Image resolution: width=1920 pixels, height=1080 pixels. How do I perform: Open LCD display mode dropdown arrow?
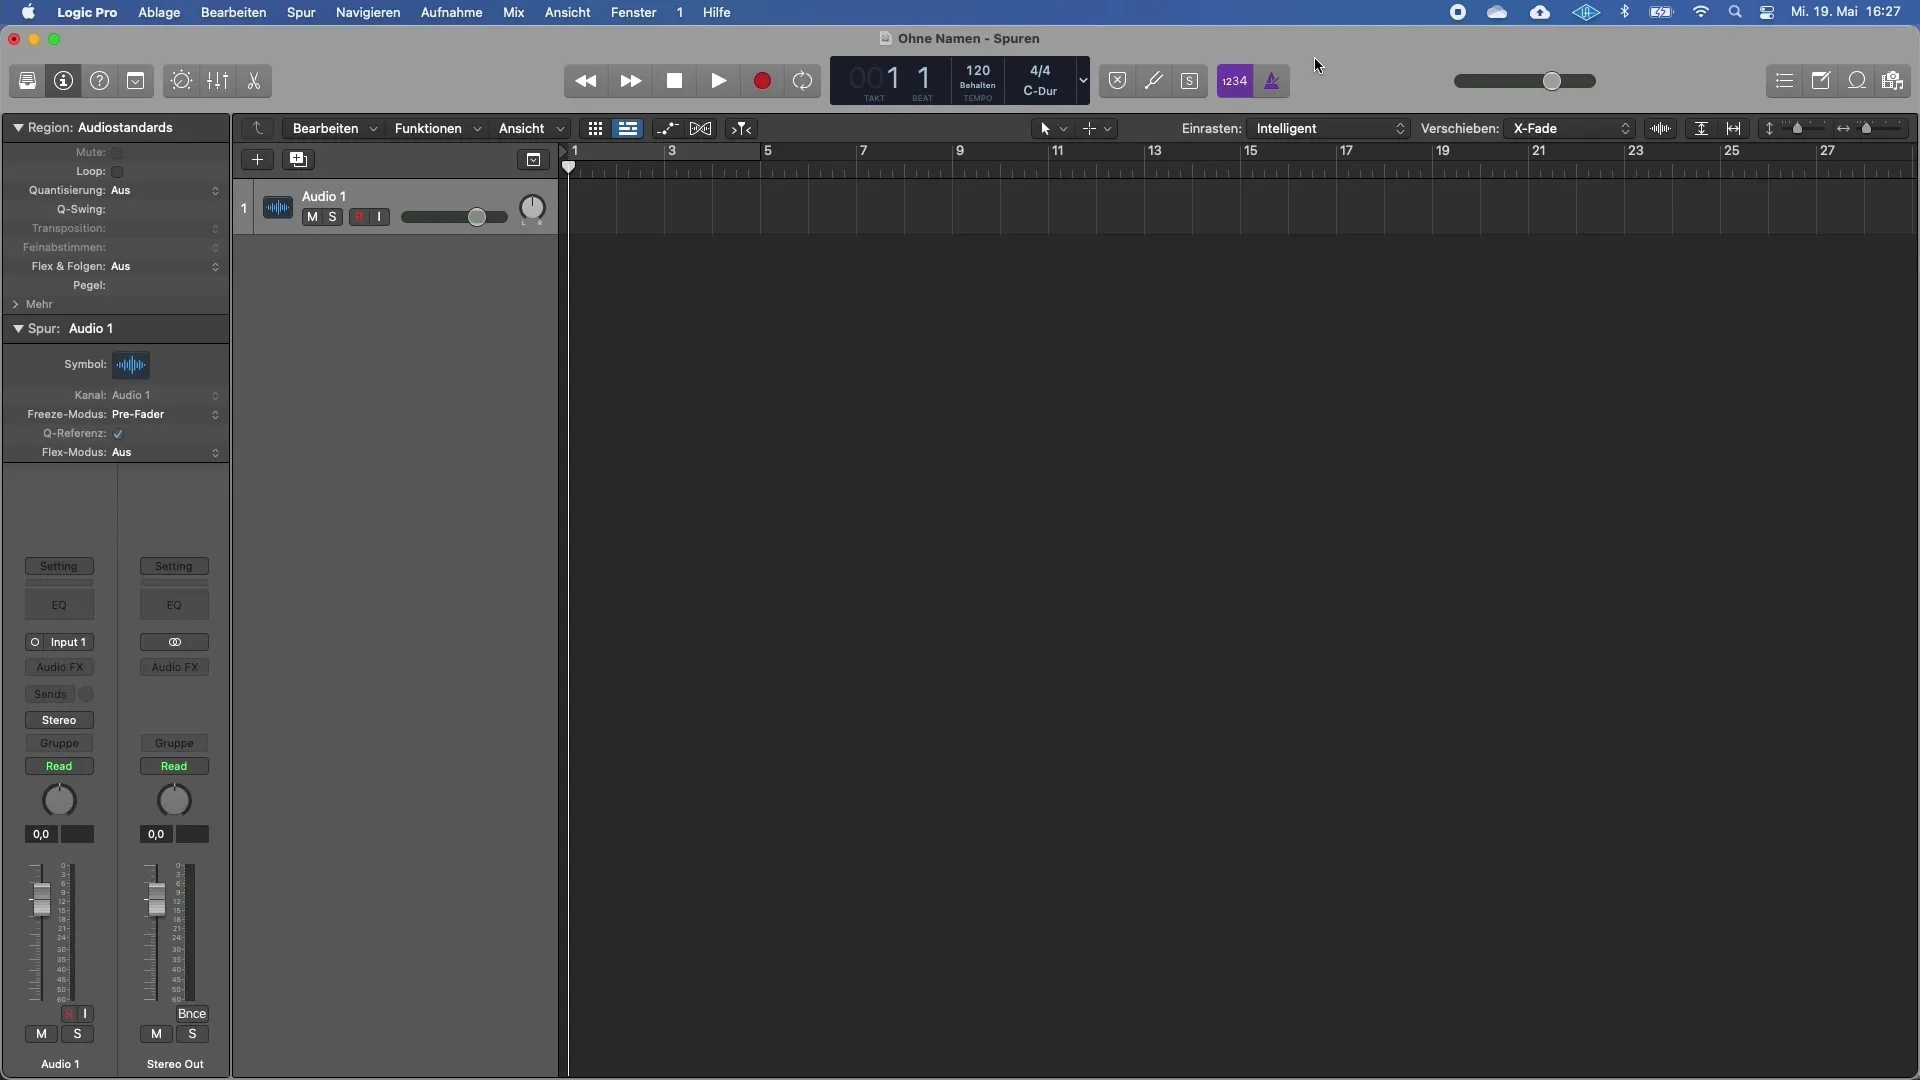tap(1083, 81)
